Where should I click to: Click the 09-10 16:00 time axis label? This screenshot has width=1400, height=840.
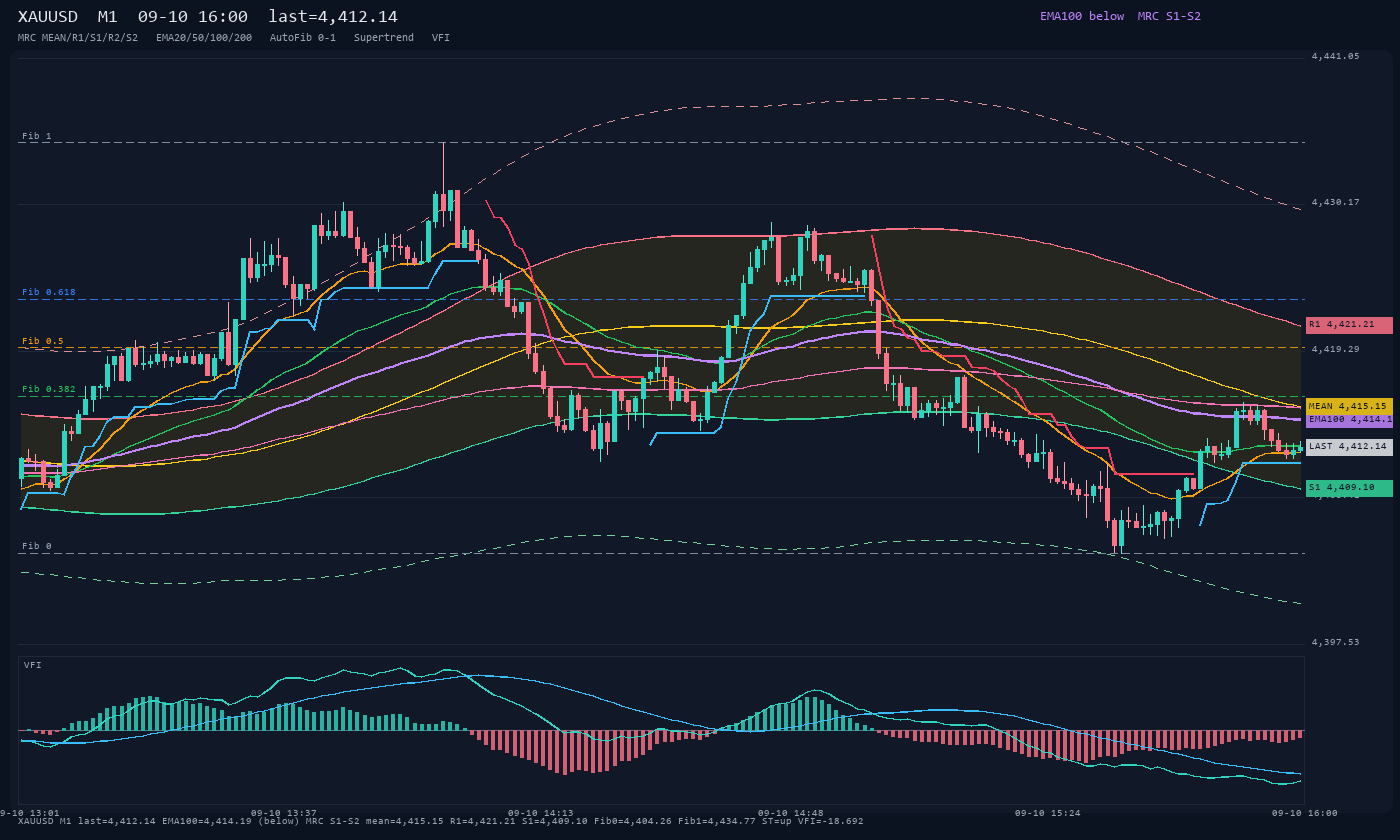tap(1305, 813)
